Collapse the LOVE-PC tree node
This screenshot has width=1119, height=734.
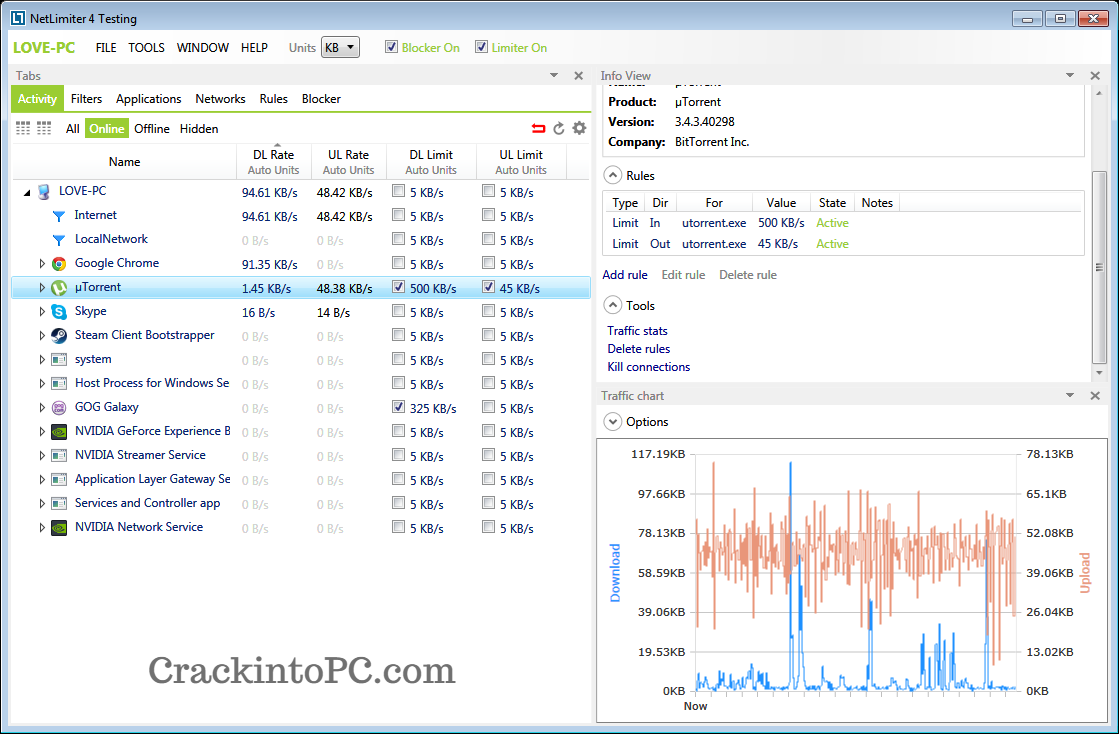coord(27,193)
